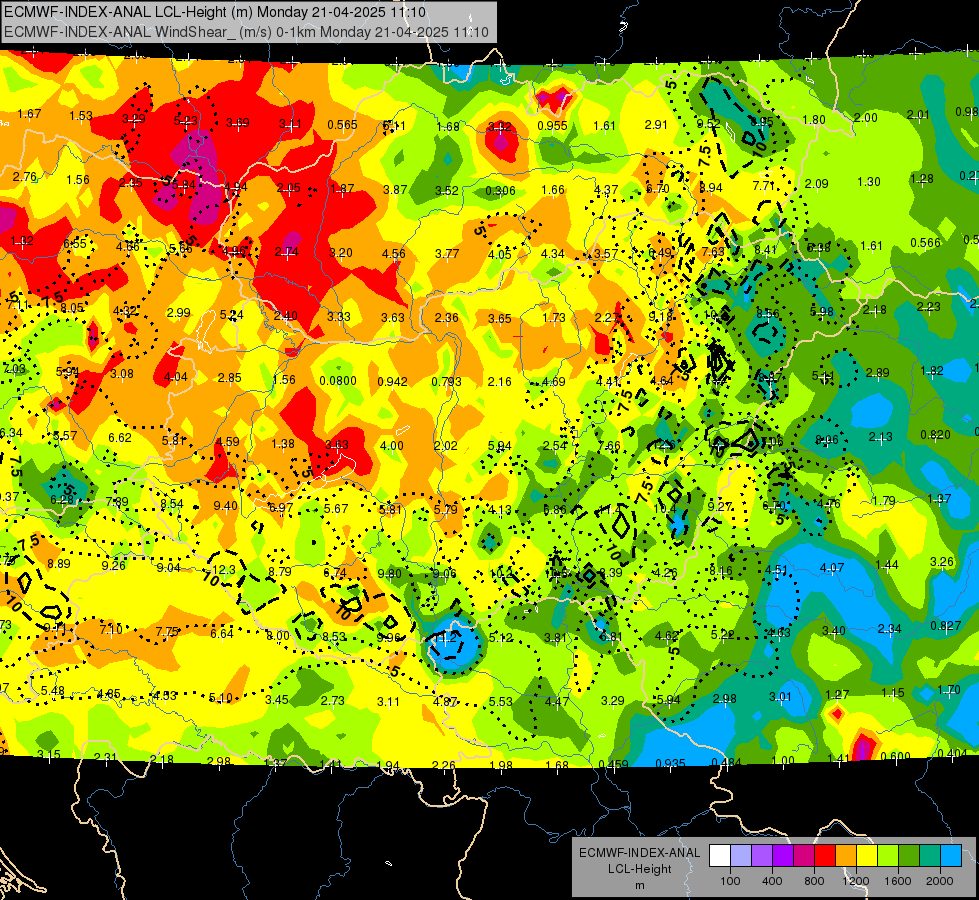The height and width of the screenshot is (900, 979).
Task: Click the map value '6.97'
Action: click(x=280, y=508)
